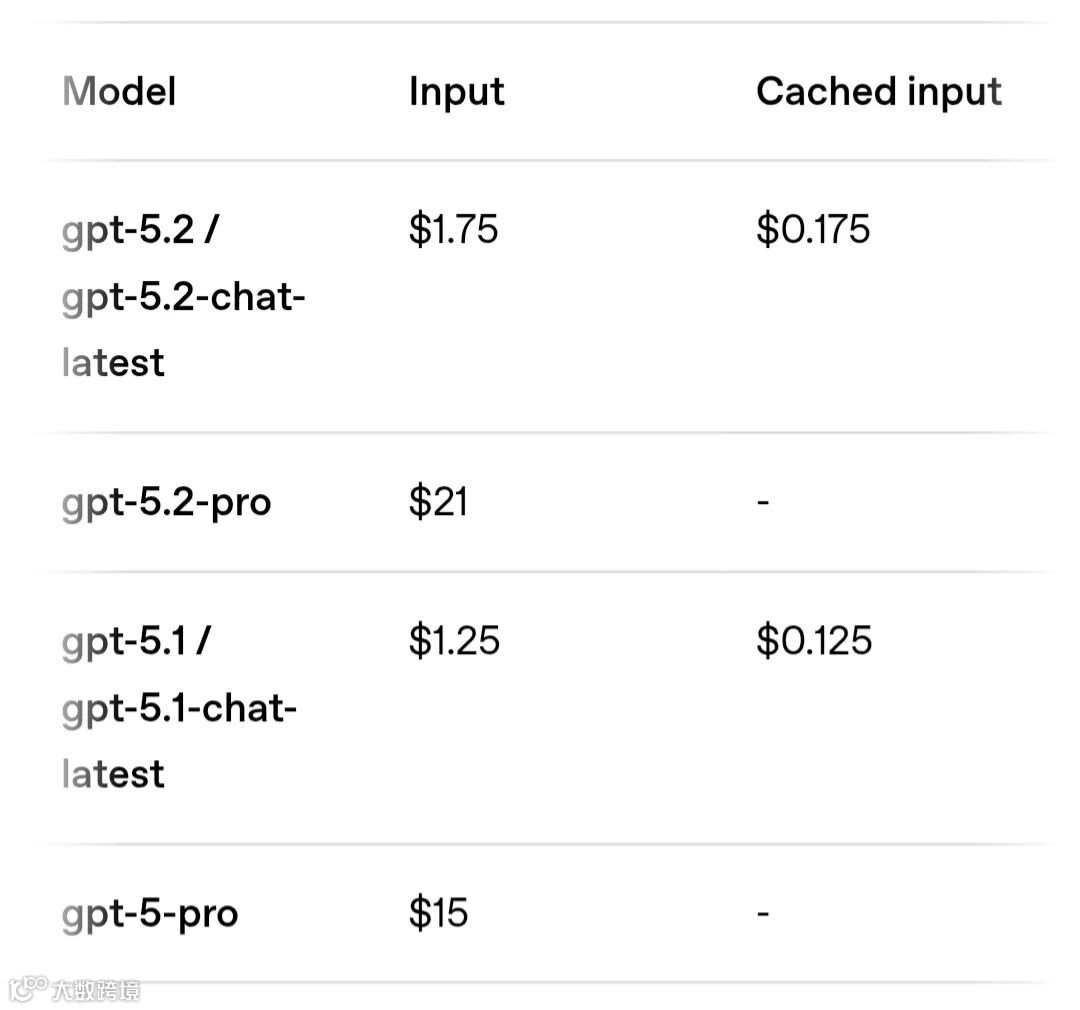Open the gpt-5.2-pro model row
Screen dimensions: 1080x1010
click(x=166, y=502)
